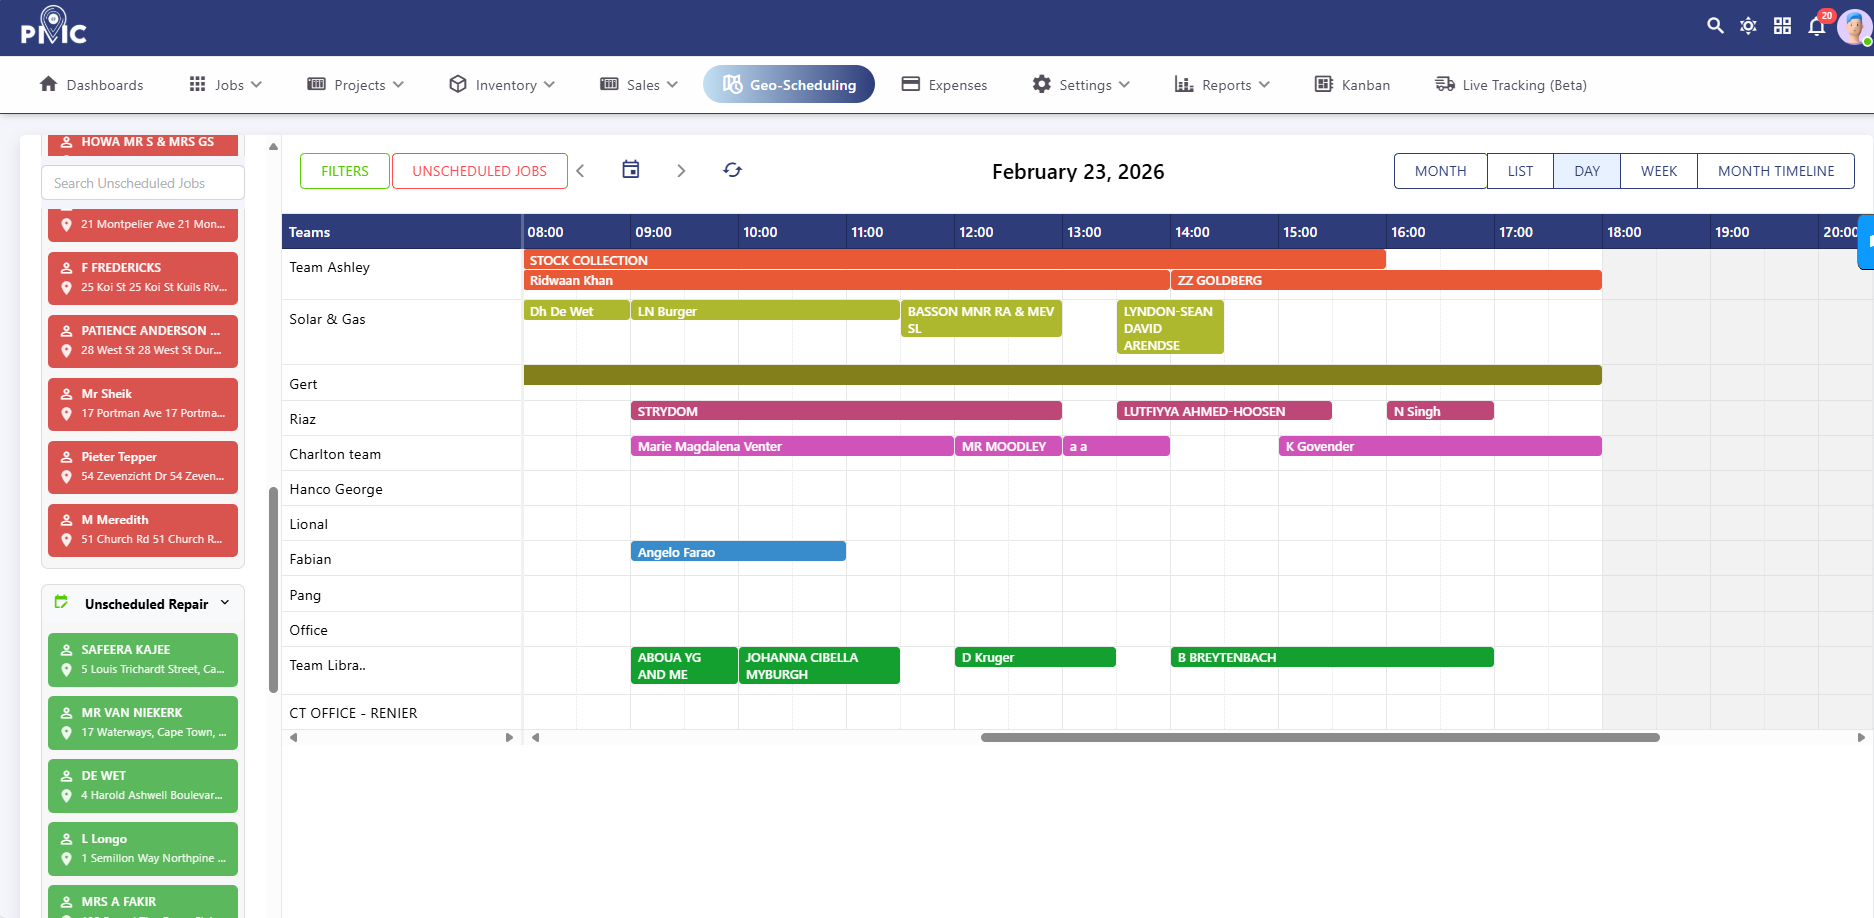
Task: Select the PATIENCE ANDERSON unscheduled card
Action: pos(143,341)
